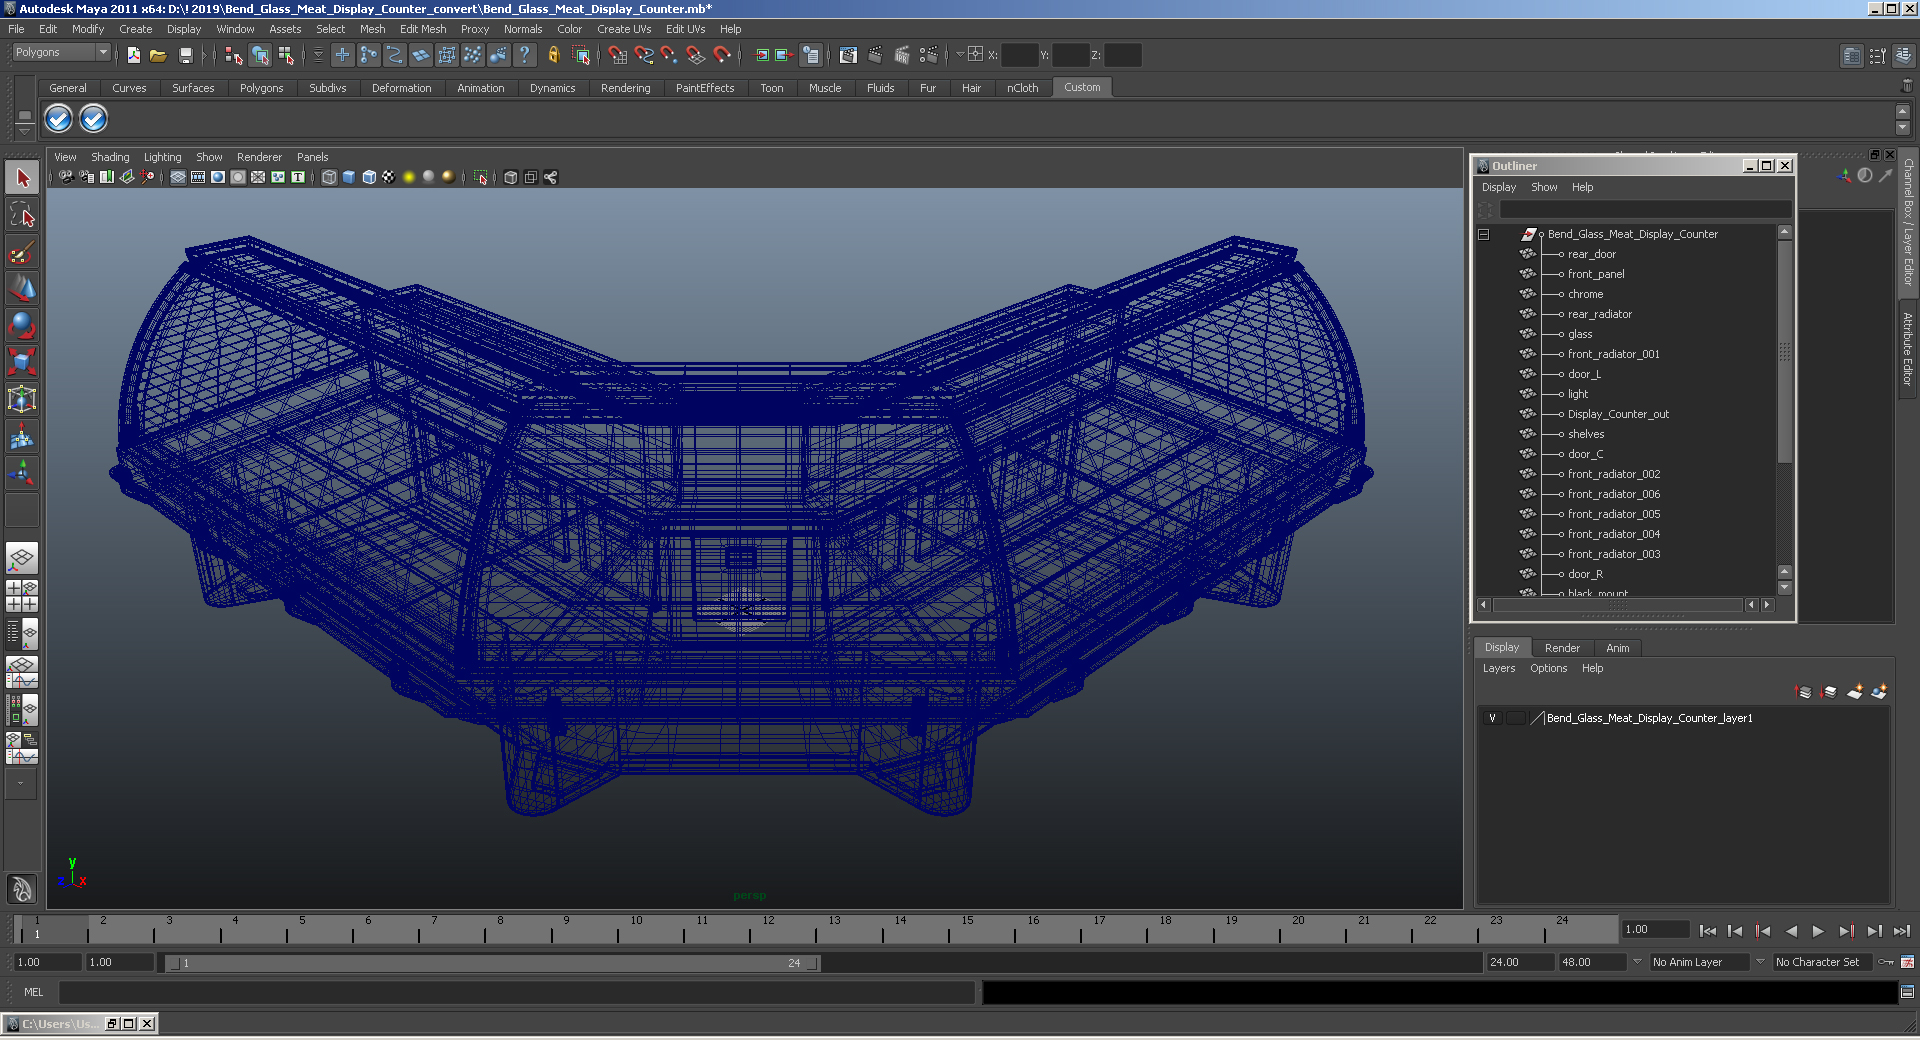The image size is (1920, 1040).
Task: Click the time range slider bar
Action: coord(492,963)
